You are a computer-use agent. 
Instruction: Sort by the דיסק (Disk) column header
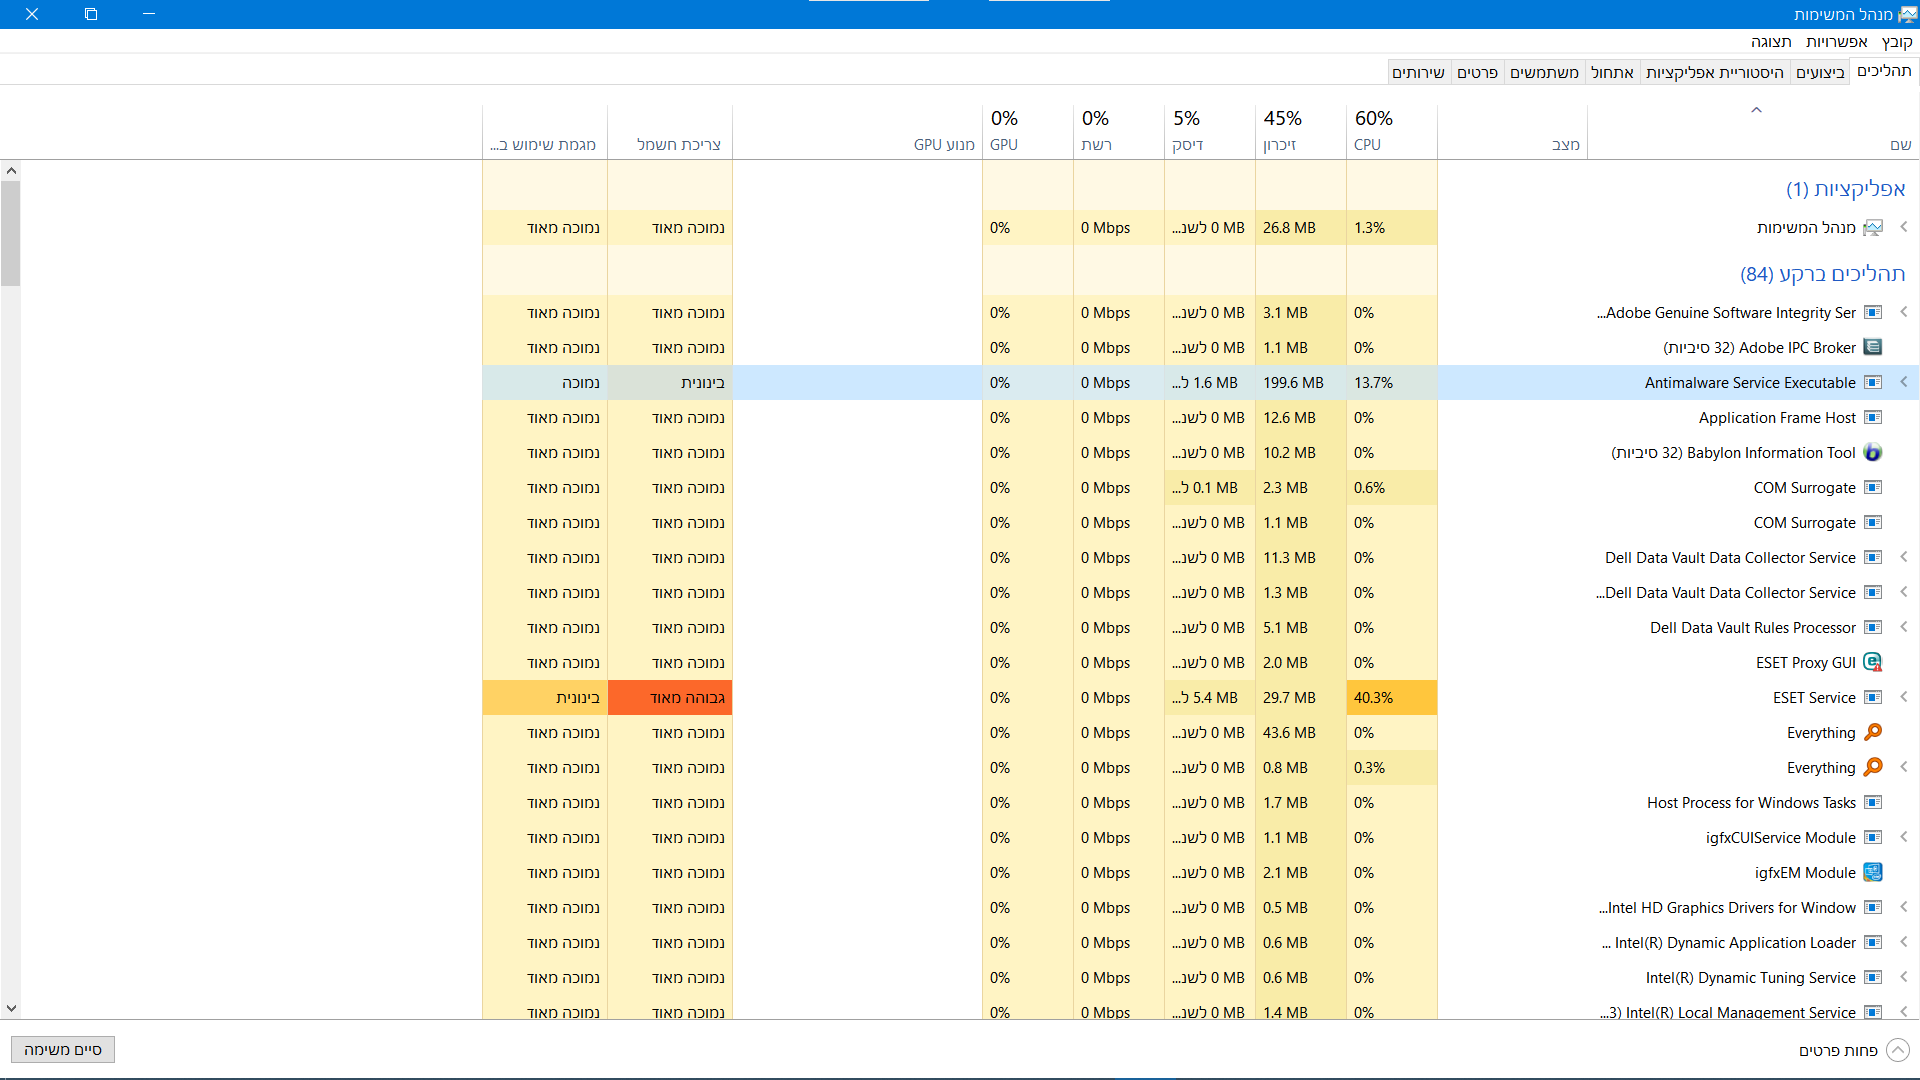[x=1209, y=131]
